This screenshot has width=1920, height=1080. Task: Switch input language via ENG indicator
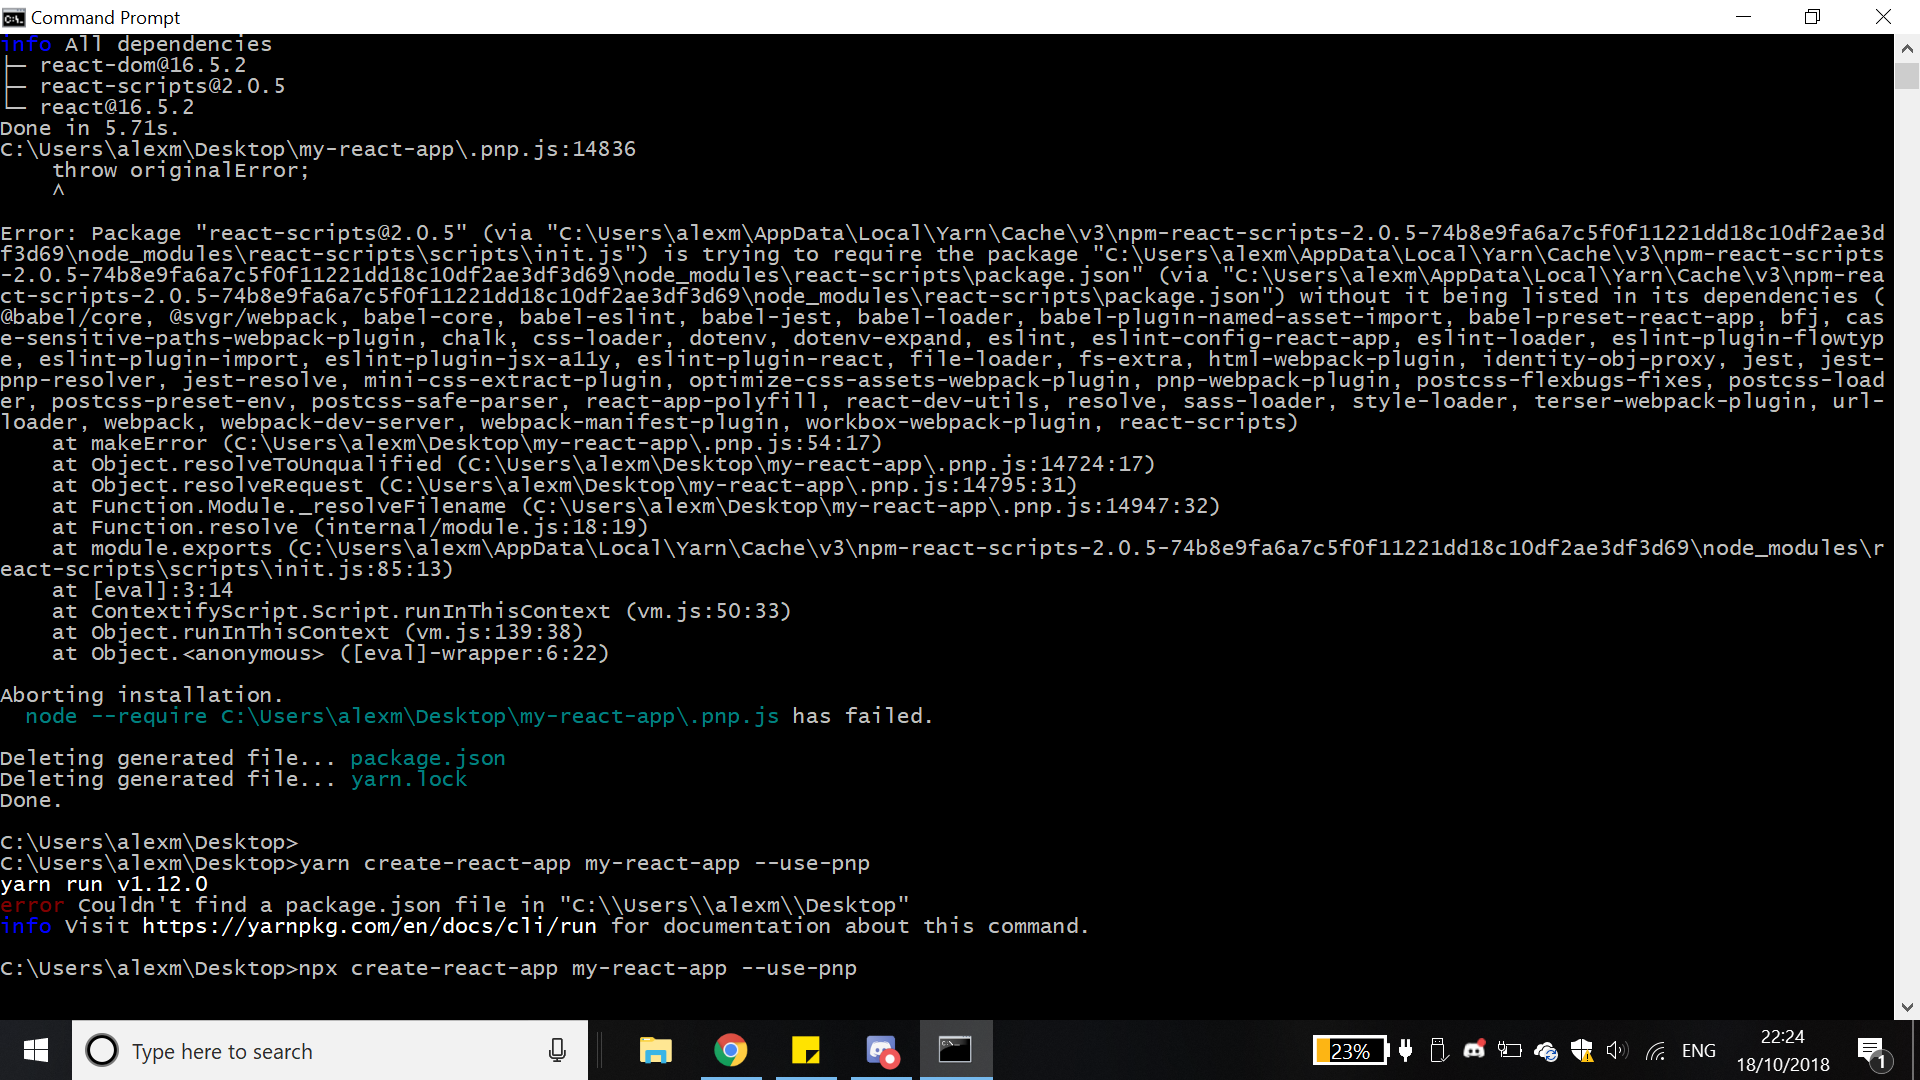coord(1698,1051)
